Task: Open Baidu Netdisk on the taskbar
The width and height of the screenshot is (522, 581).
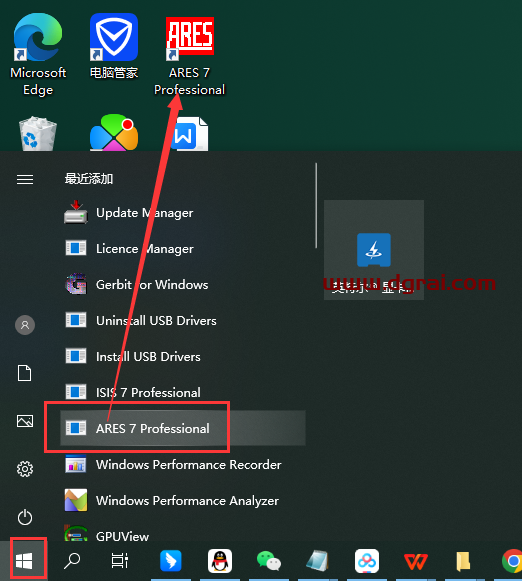Action: (x=367, y=561)
